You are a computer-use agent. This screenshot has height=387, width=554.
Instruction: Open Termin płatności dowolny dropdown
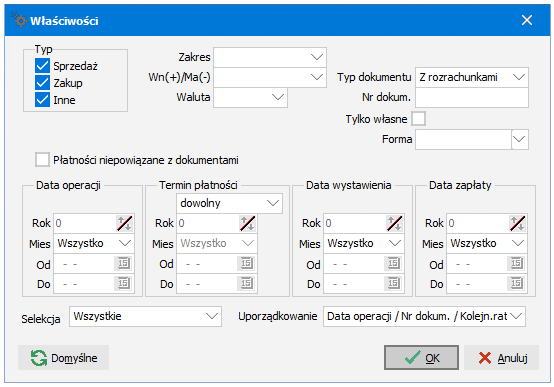pos(229,203)
